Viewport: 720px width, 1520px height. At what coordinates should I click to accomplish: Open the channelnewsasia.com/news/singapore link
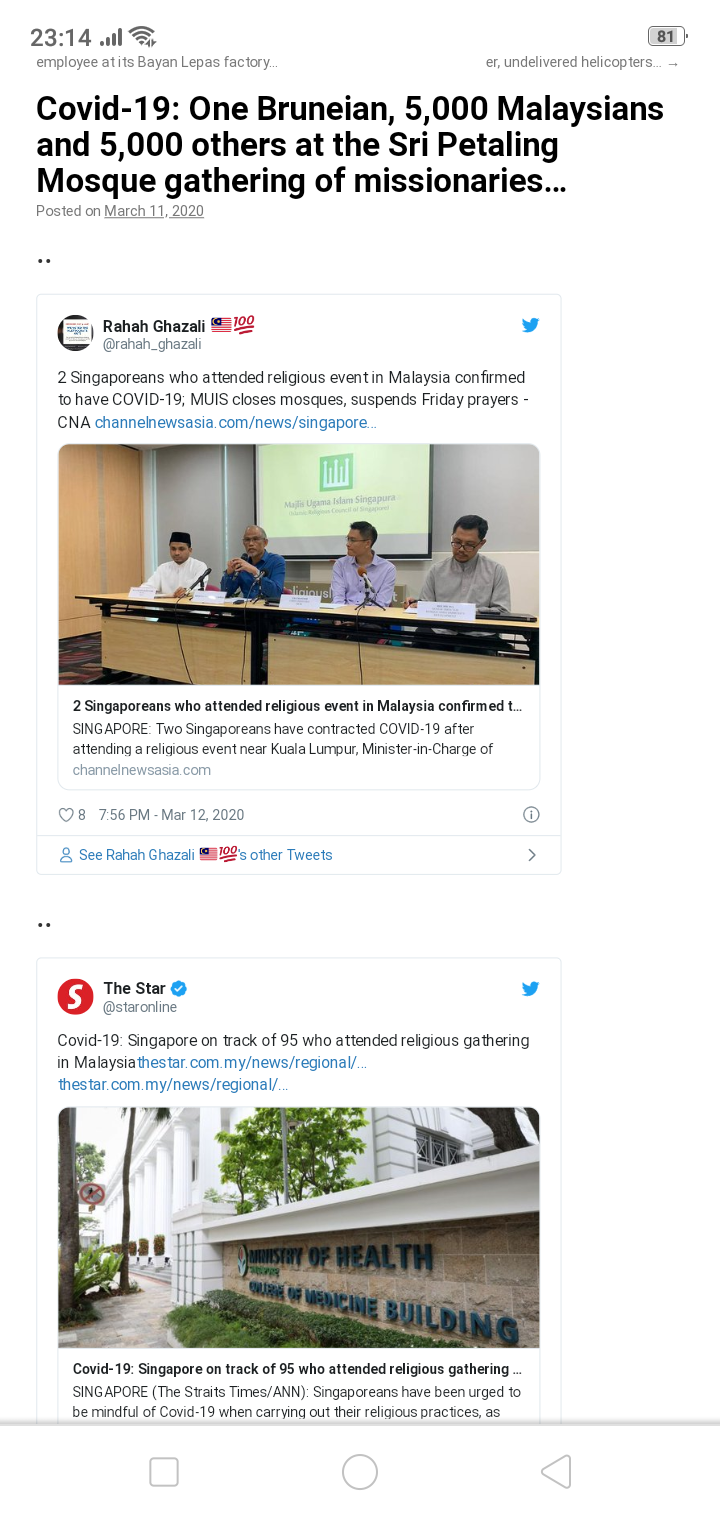(x=236, y=422)
